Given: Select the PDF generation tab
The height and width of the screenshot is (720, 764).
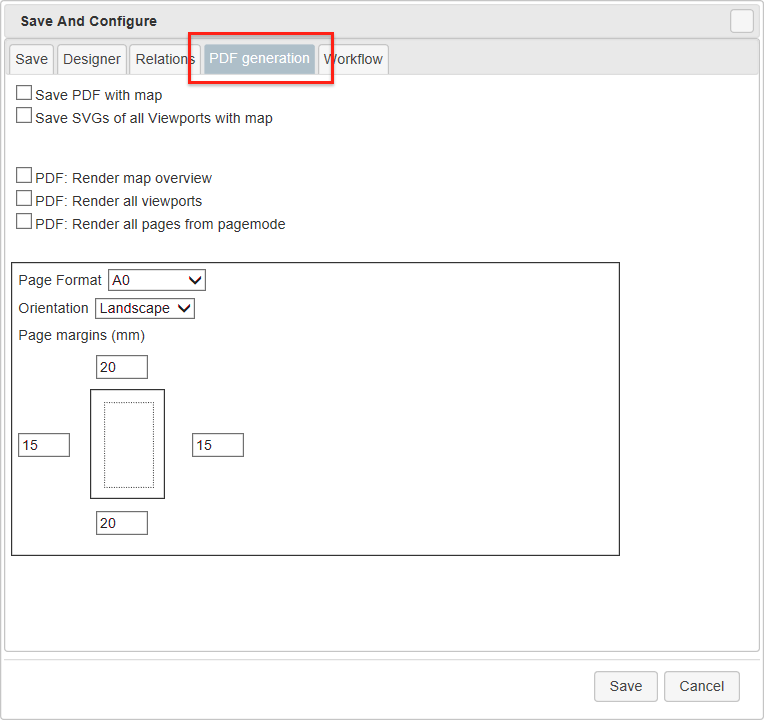Looking at the screenshot, I should click(259, 59).
